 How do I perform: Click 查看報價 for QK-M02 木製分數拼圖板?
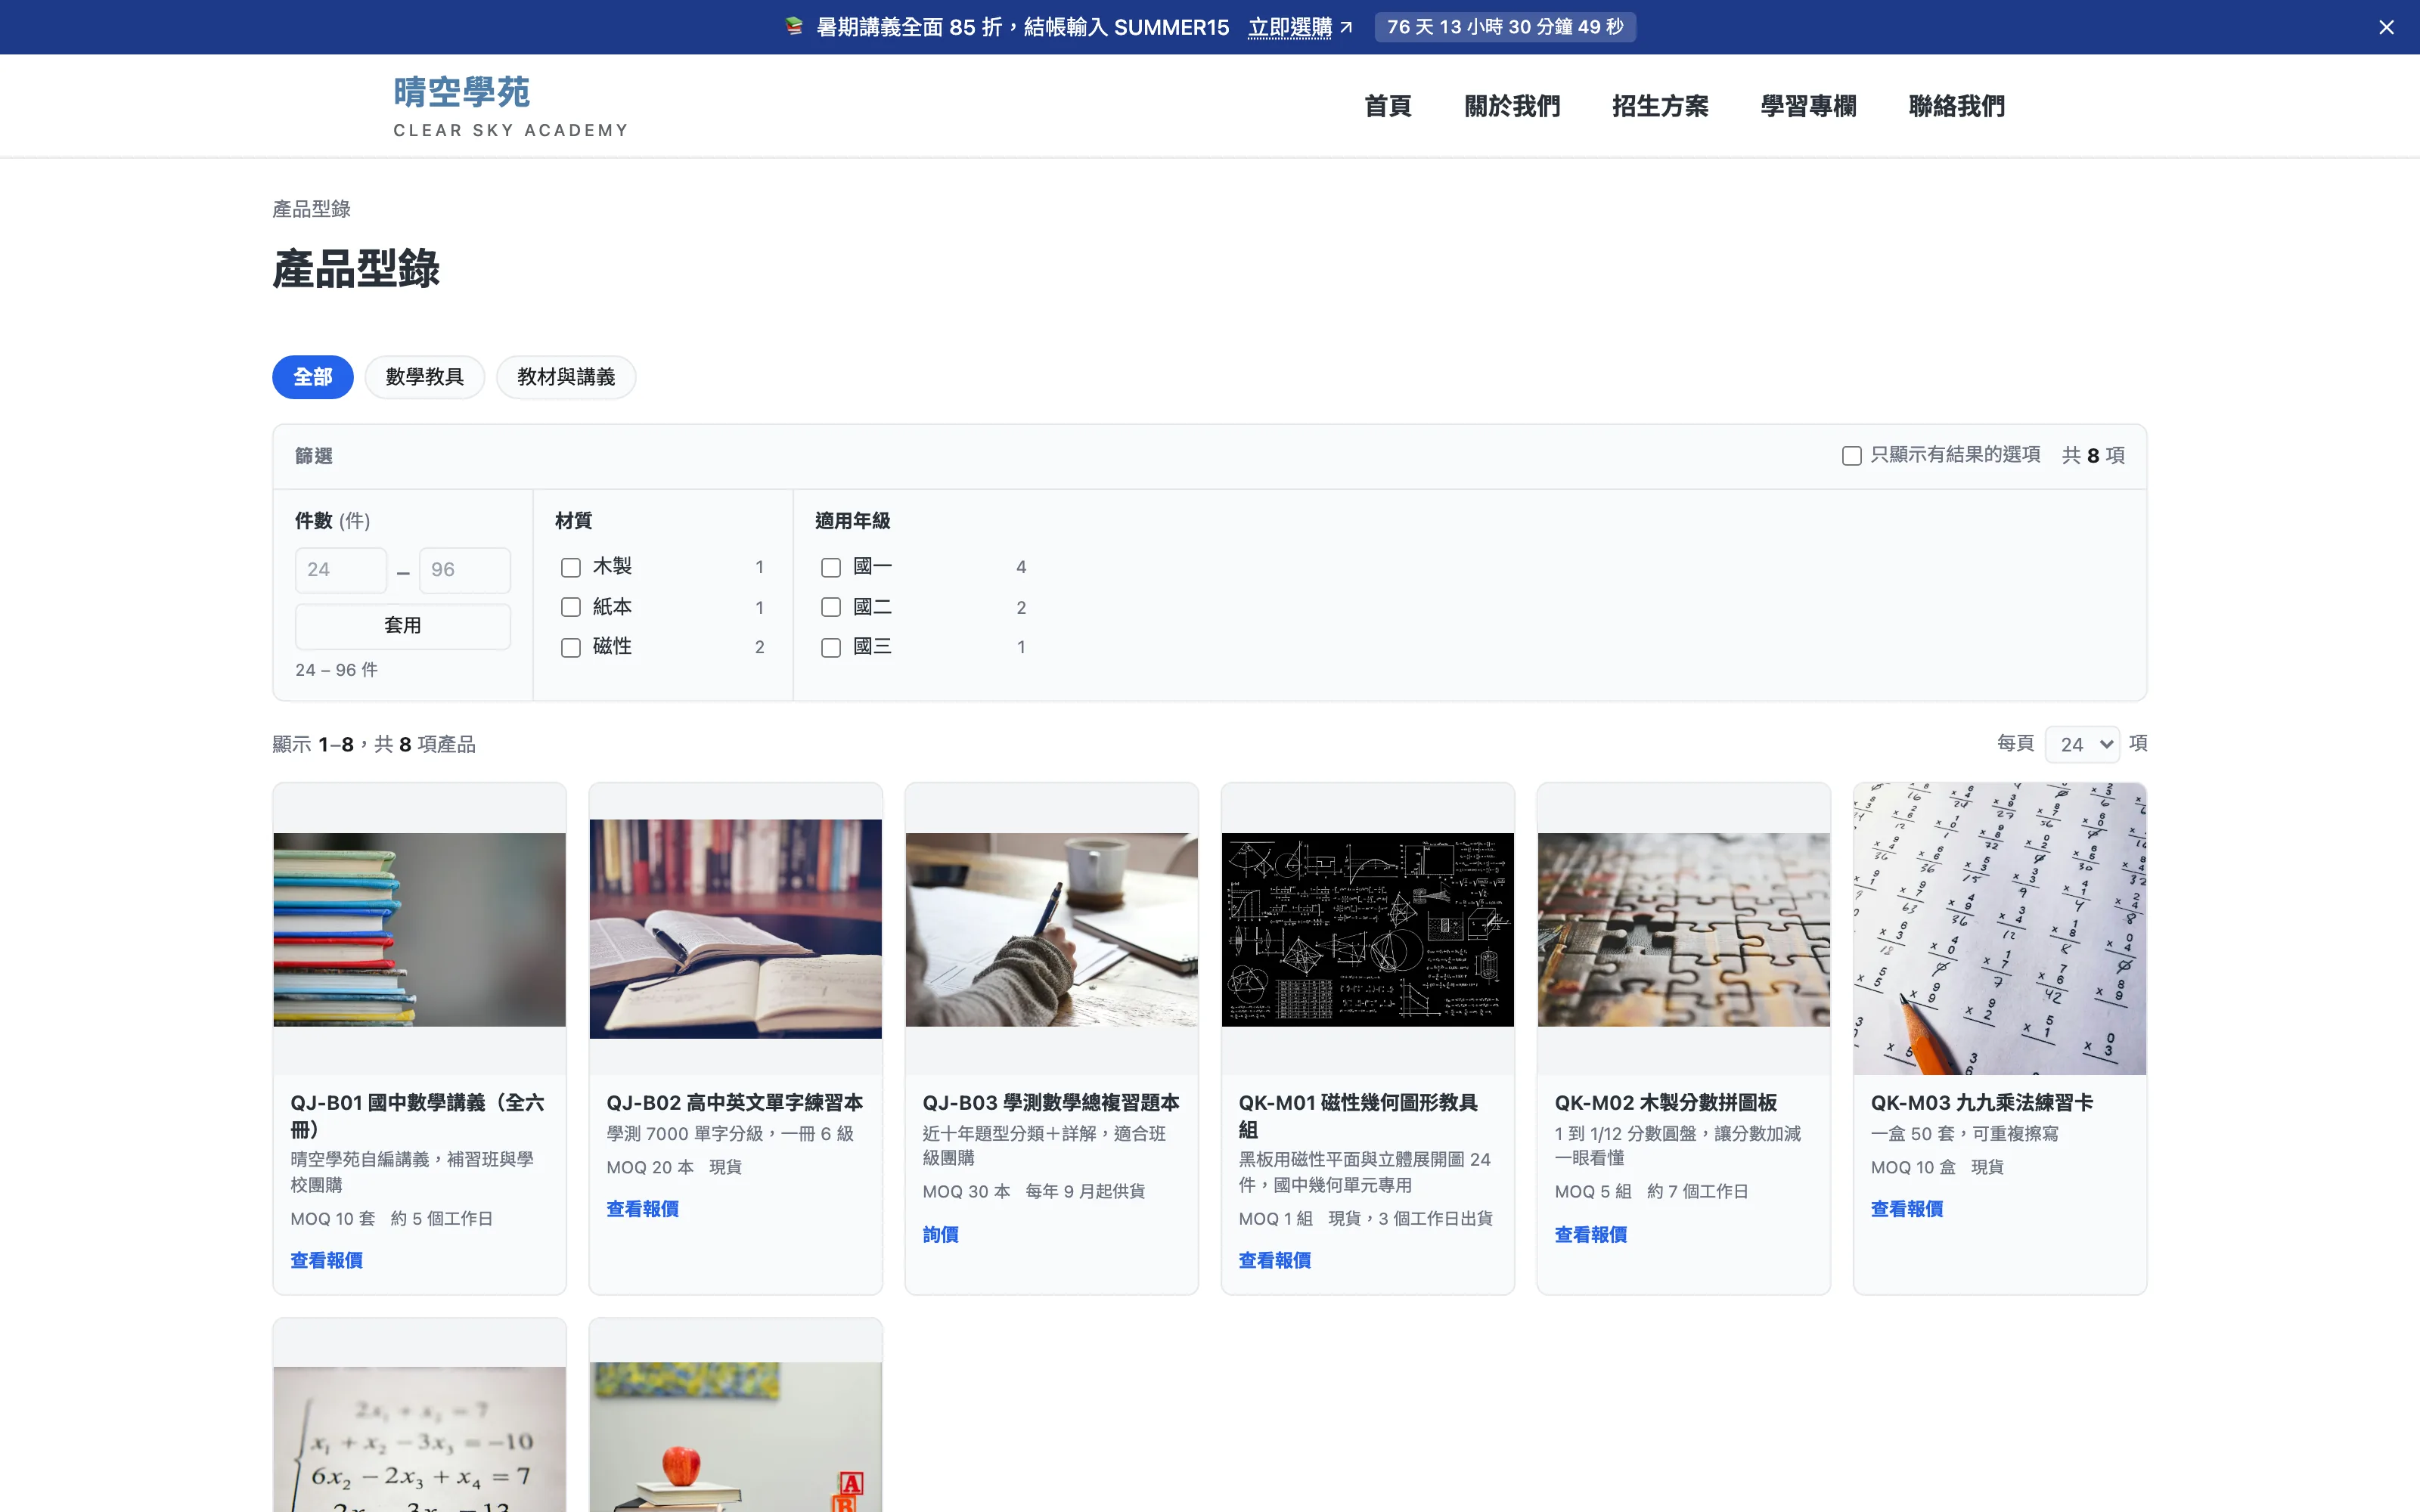pyautogui.click(x=1591, y=1235)
